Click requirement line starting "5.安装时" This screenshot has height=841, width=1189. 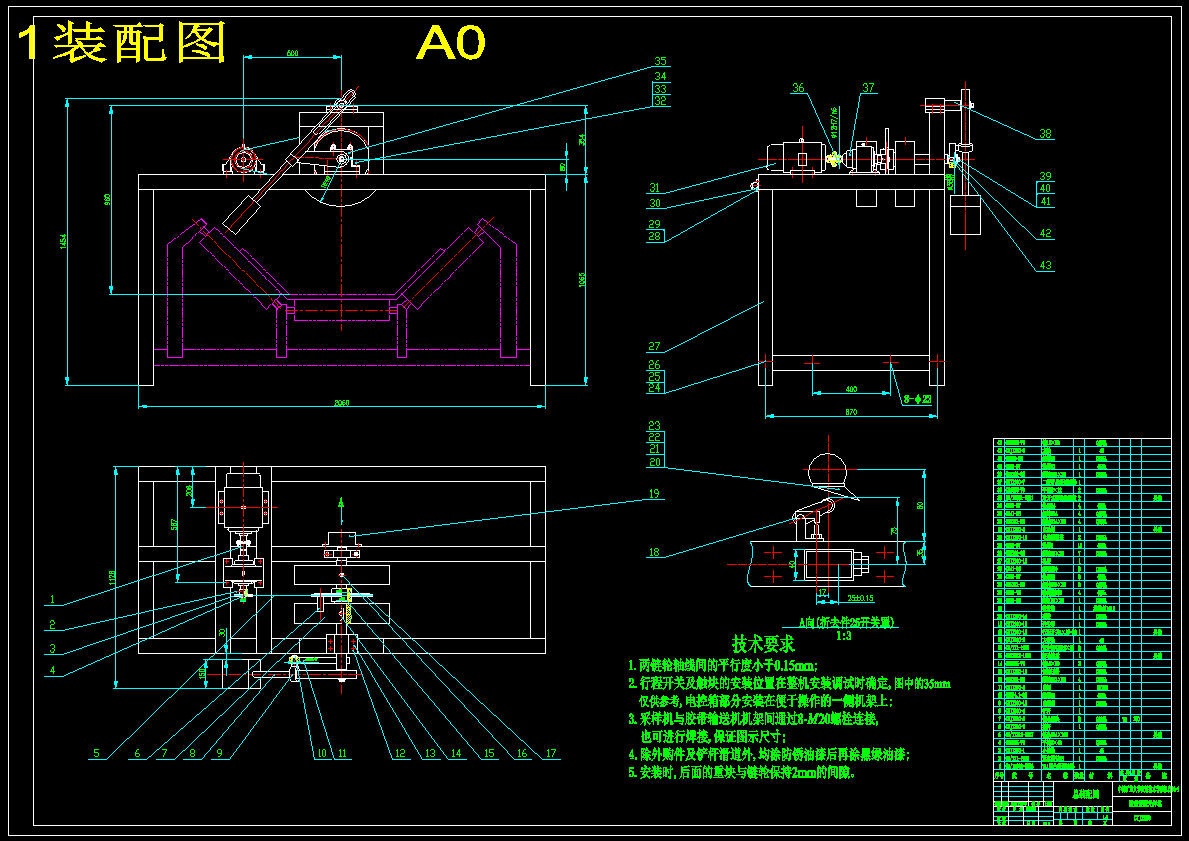point(742,774)
